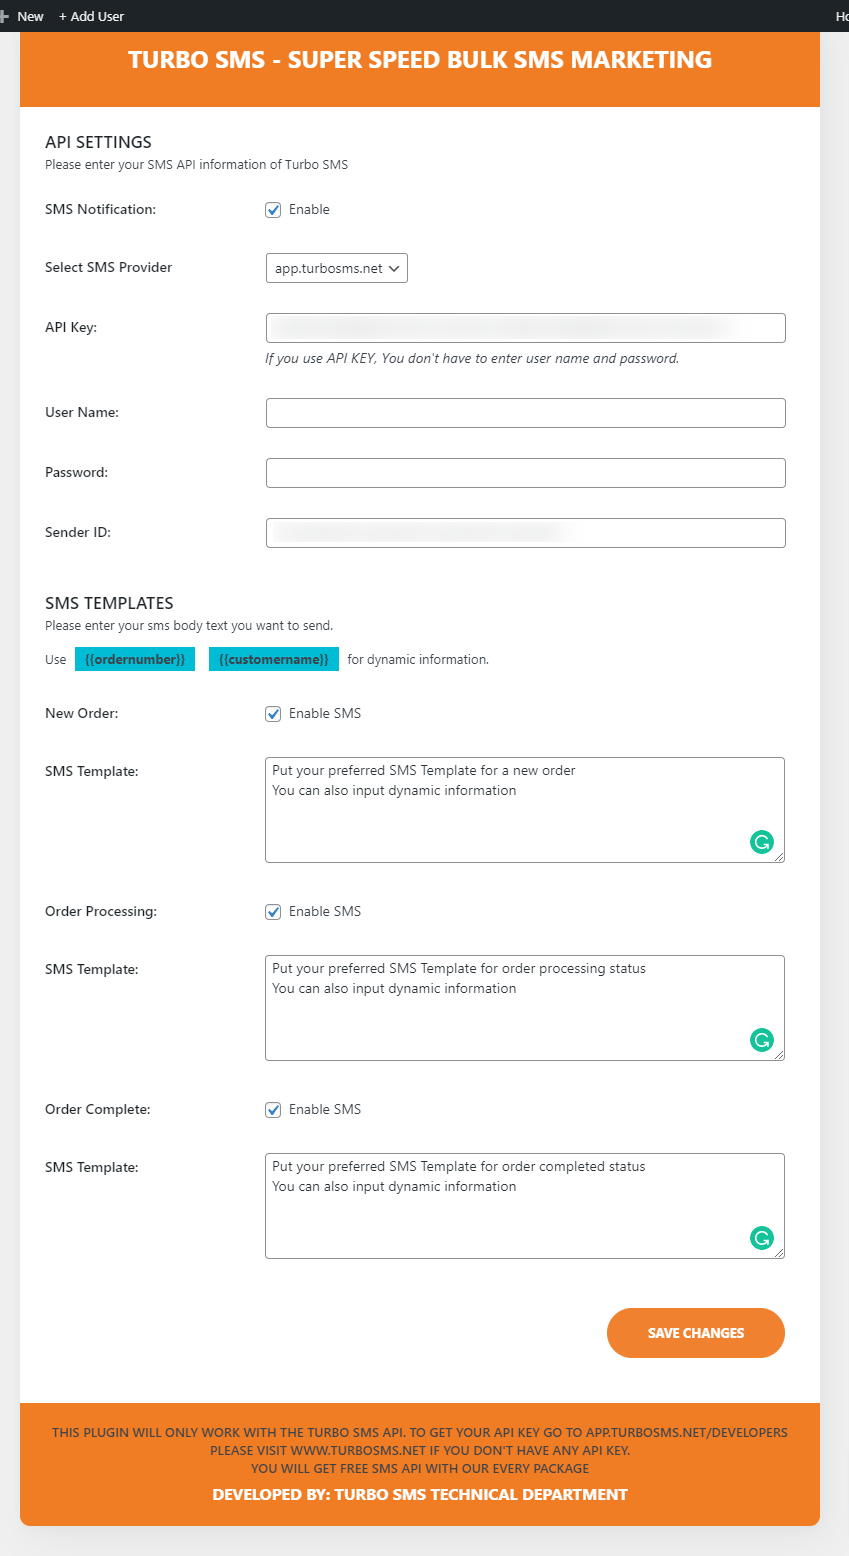Click the Save Changes button
Image resolution: width=849 pixels, height=1556 pixels.
[x=696, y=1333]
